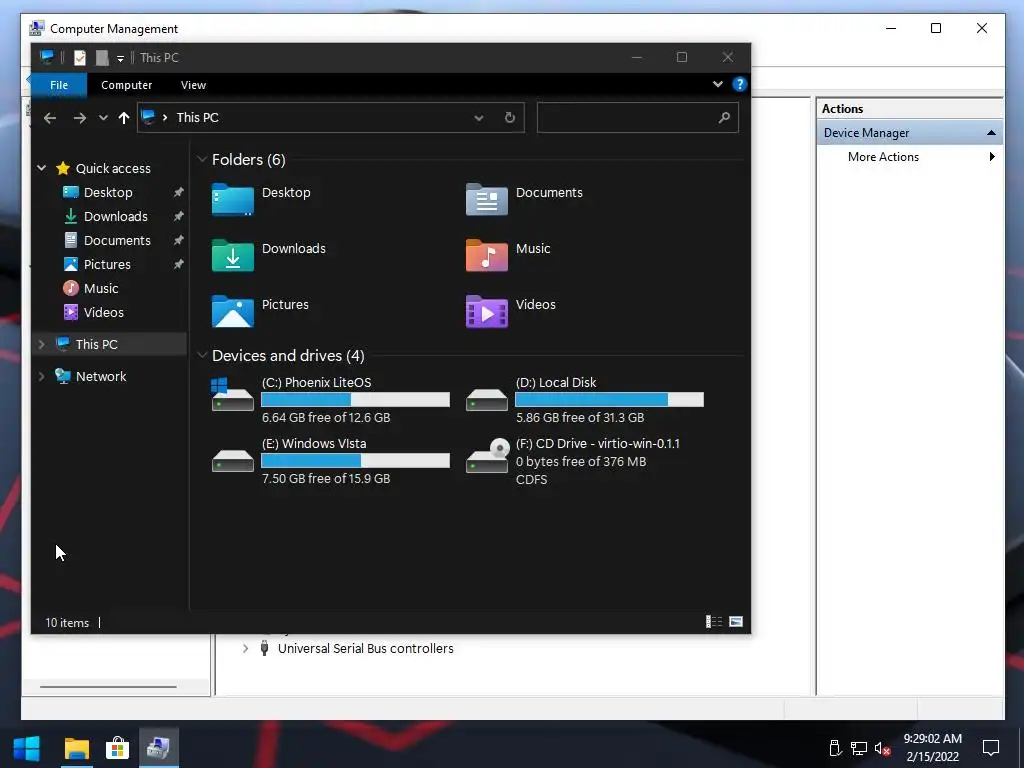Open the Music folder icon in Folders
Image resolution: width=1024 pixels, height=768 pixels.
click(x=487, y=255)
